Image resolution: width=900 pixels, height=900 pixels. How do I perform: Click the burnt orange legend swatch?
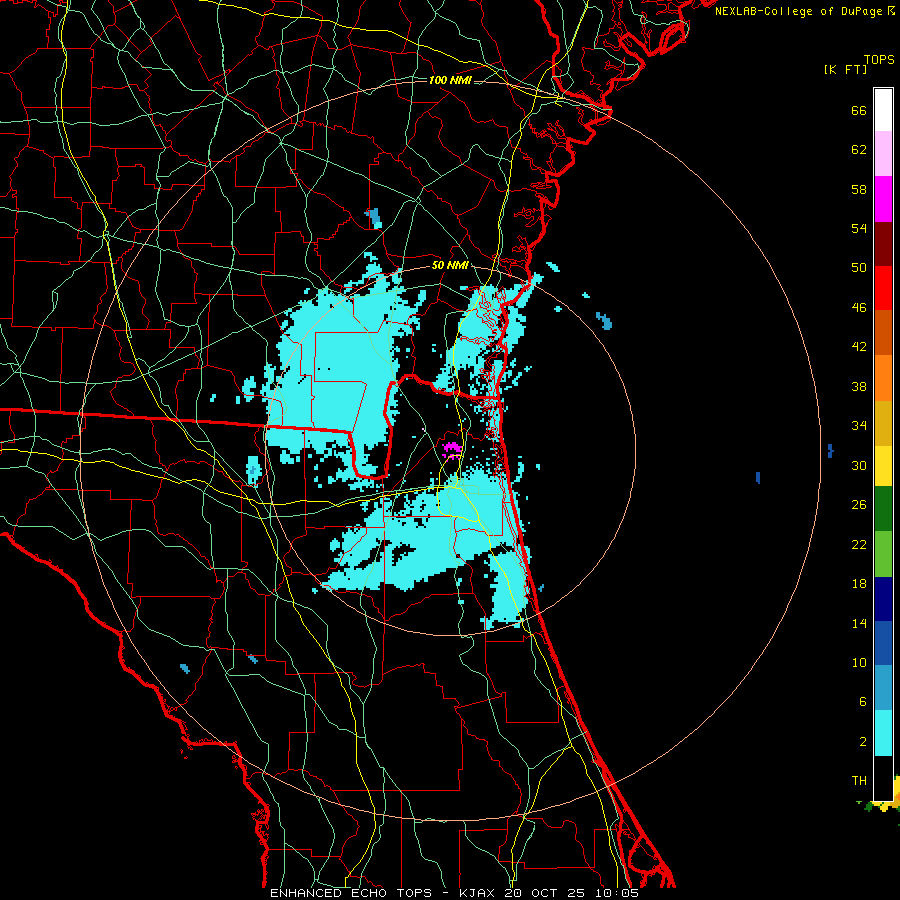[x=883, y=332]
